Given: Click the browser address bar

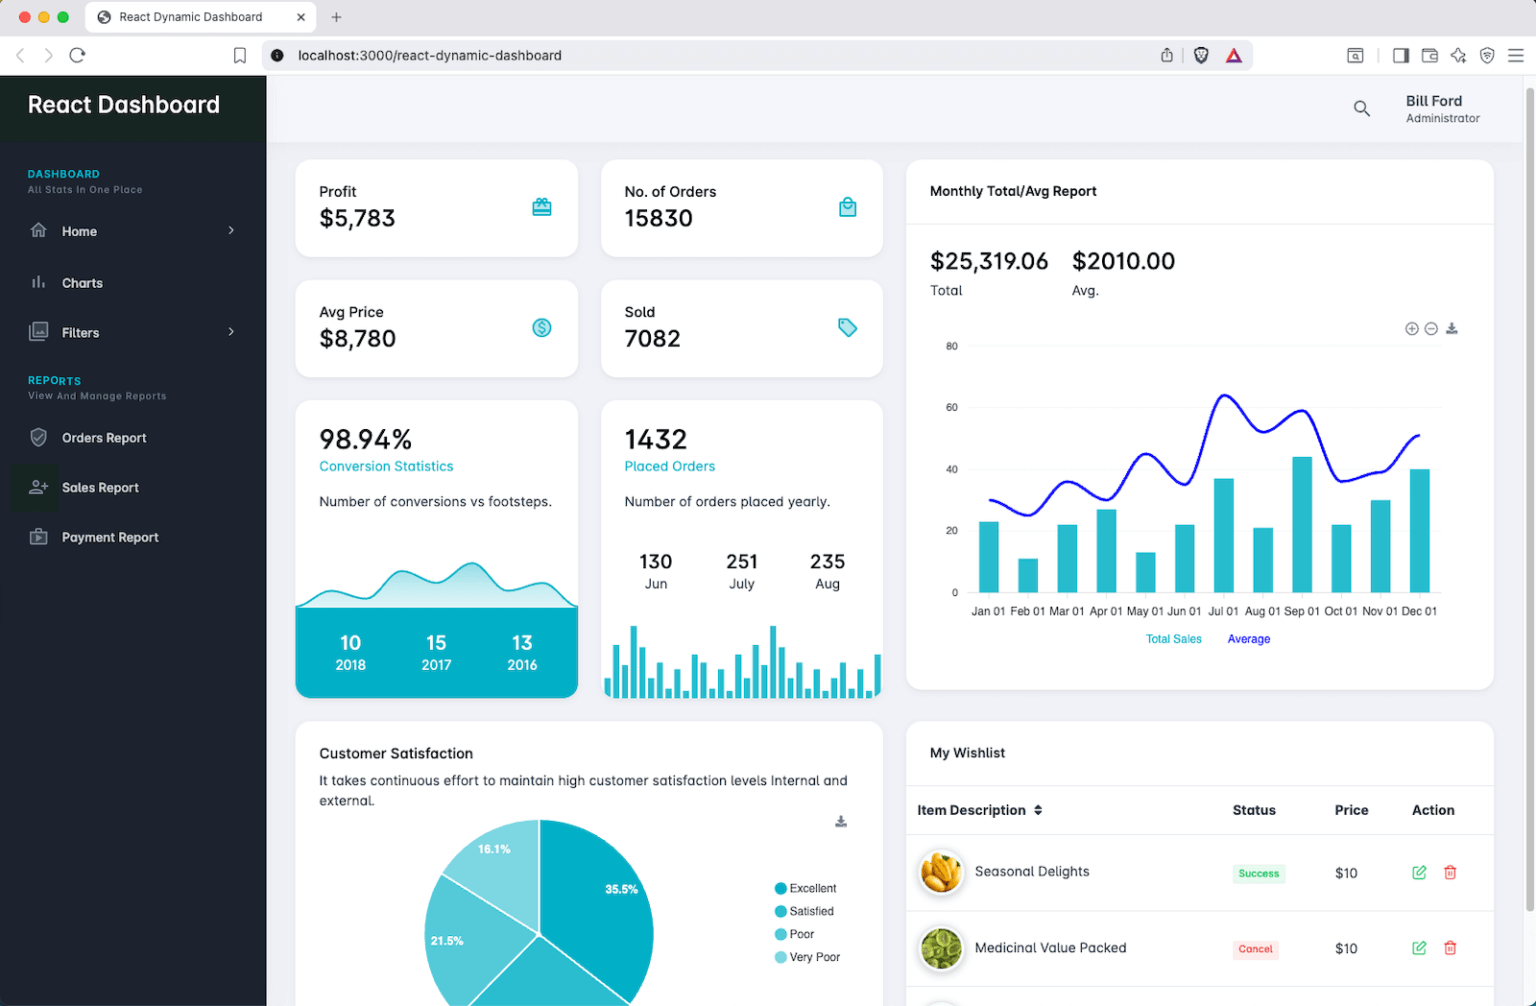Looking at the screenshot, I should (430, 55).
